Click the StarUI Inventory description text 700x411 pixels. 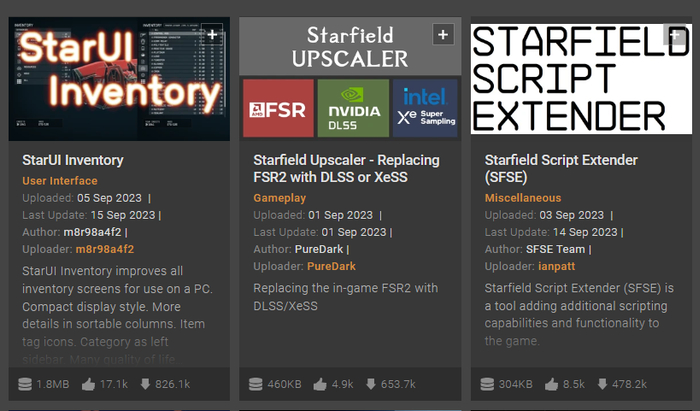[117, 315]
